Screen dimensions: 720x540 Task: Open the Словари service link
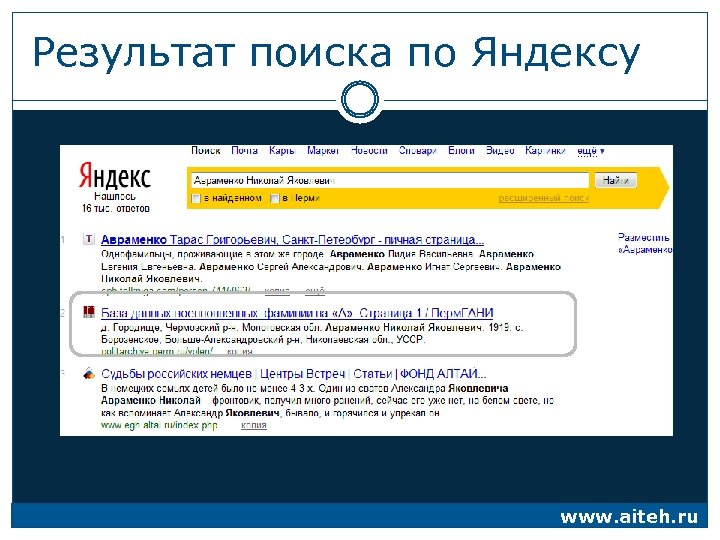pyautogui.click(x=417, y=151)
